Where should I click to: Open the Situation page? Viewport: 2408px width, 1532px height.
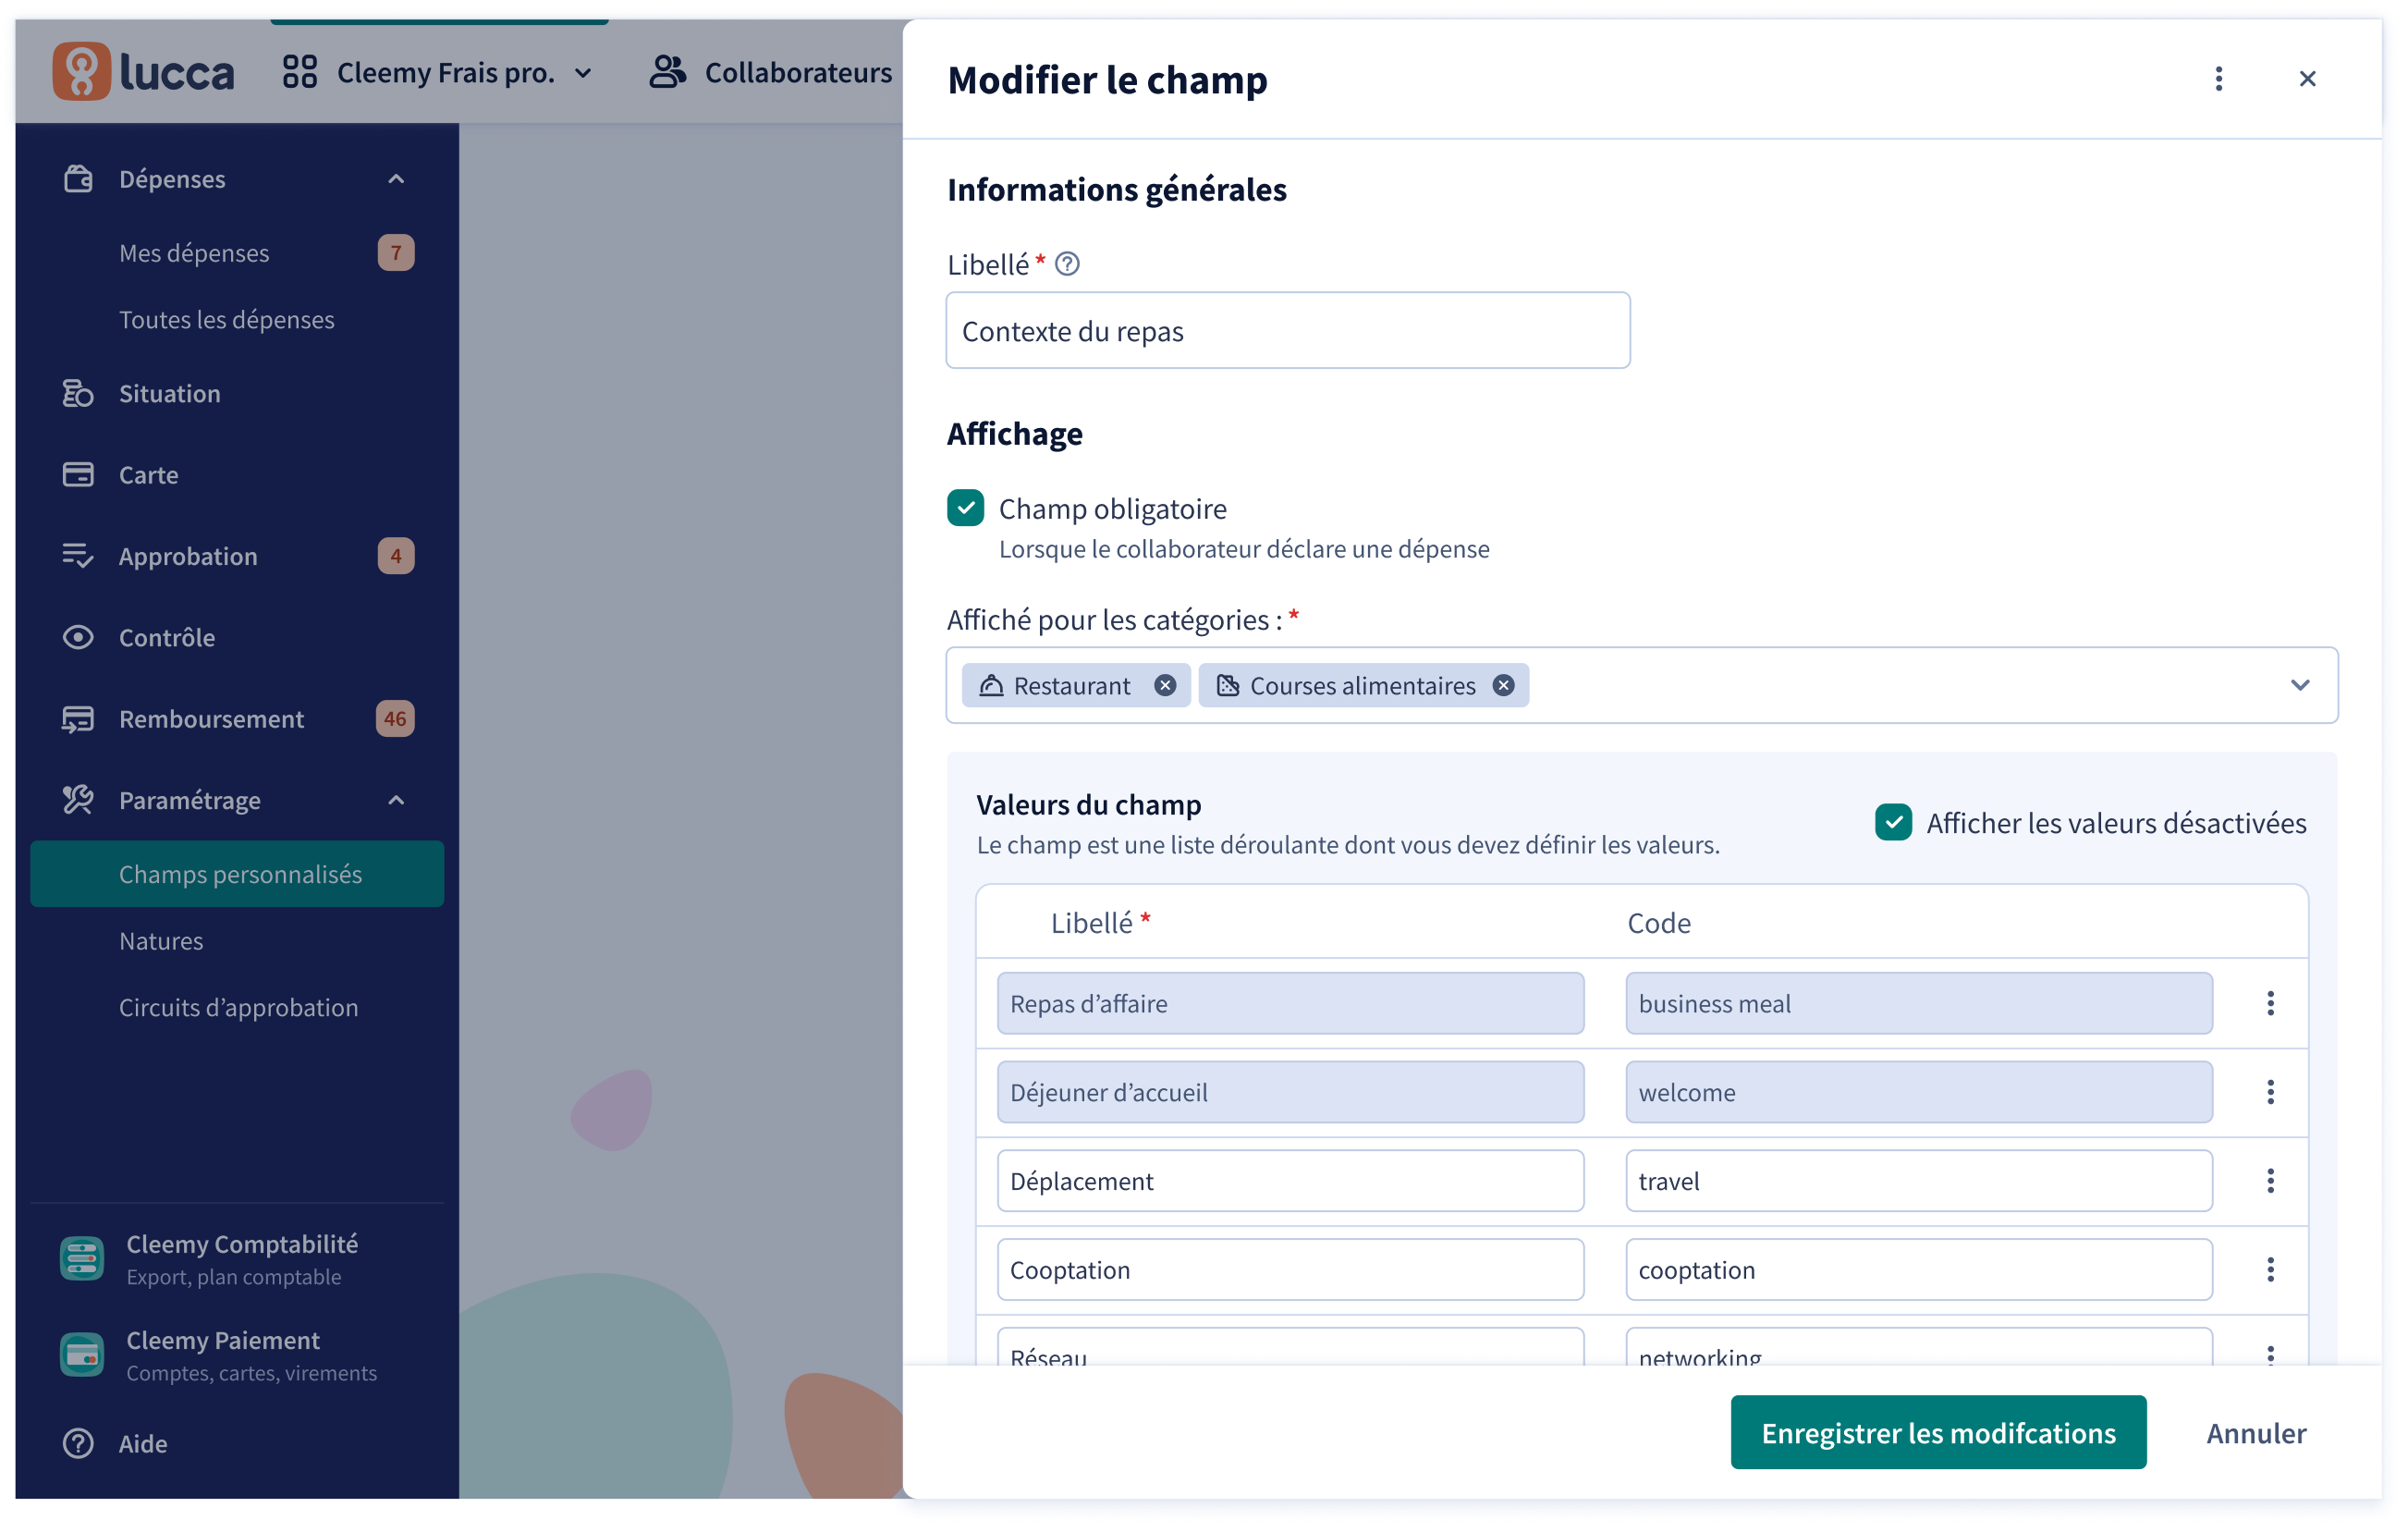coord(170,393)
